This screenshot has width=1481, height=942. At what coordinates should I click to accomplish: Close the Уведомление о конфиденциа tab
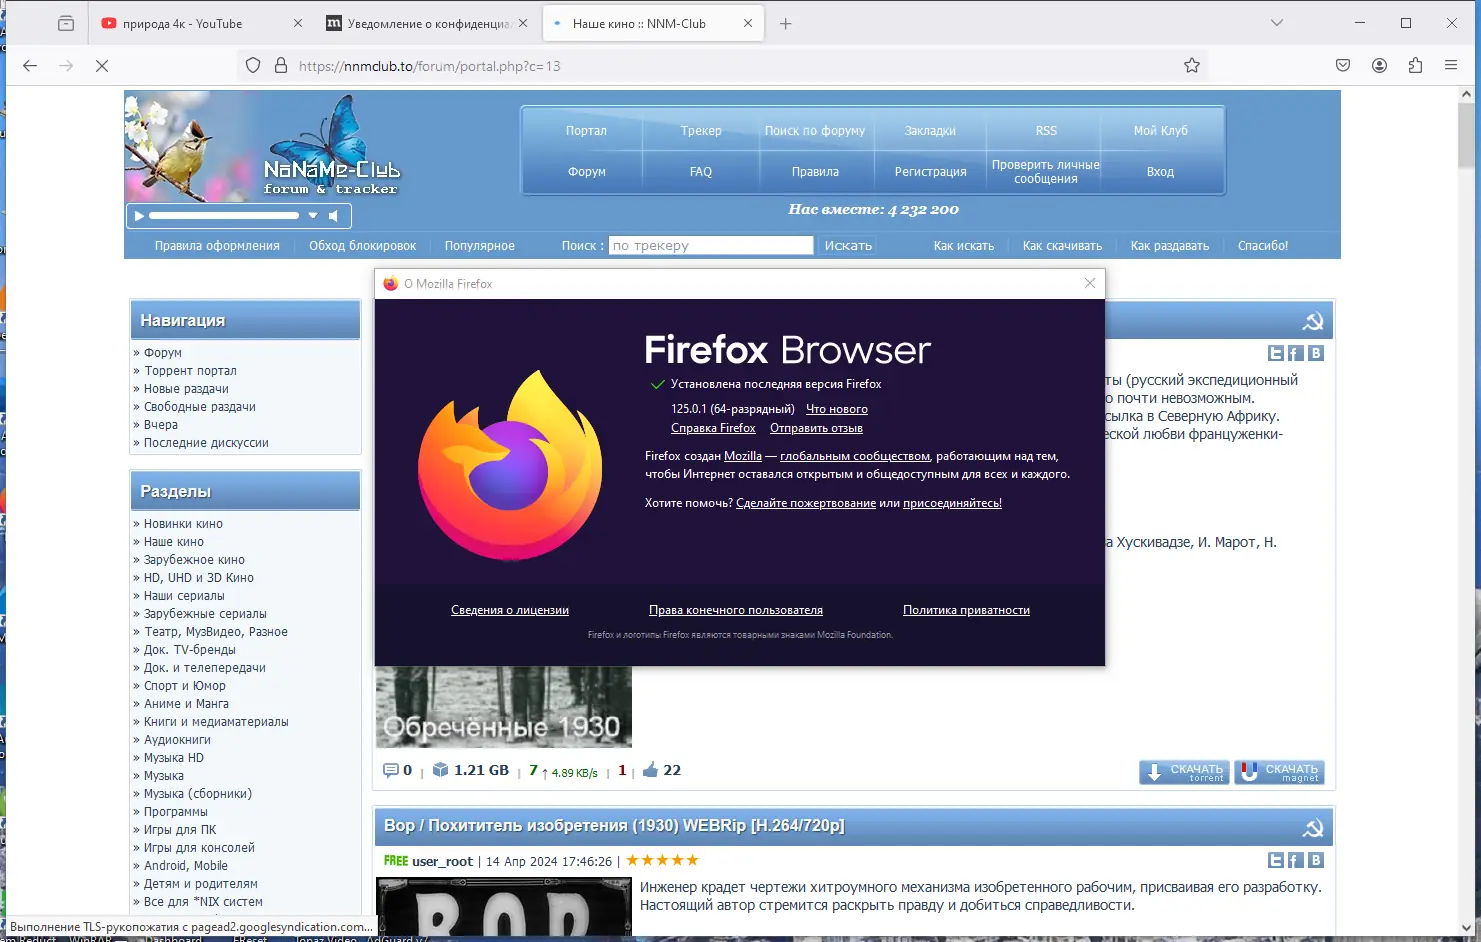[x=522, y=24]
